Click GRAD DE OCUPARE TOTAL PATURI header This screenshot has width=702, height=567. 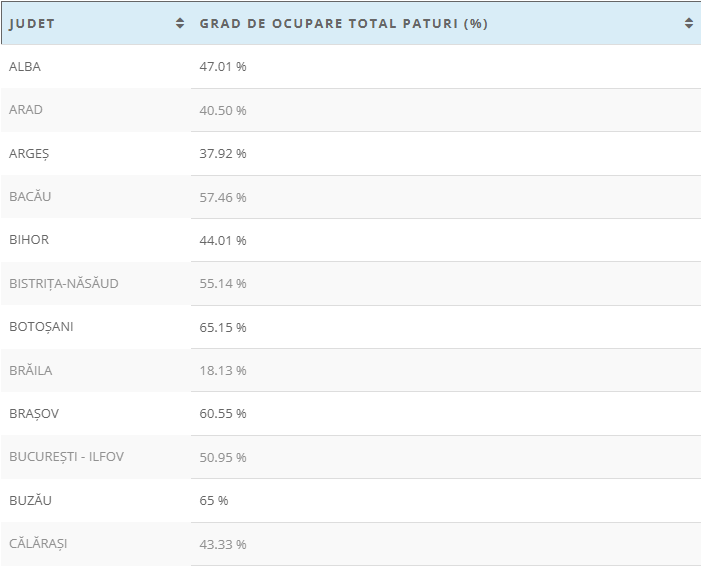343,24
